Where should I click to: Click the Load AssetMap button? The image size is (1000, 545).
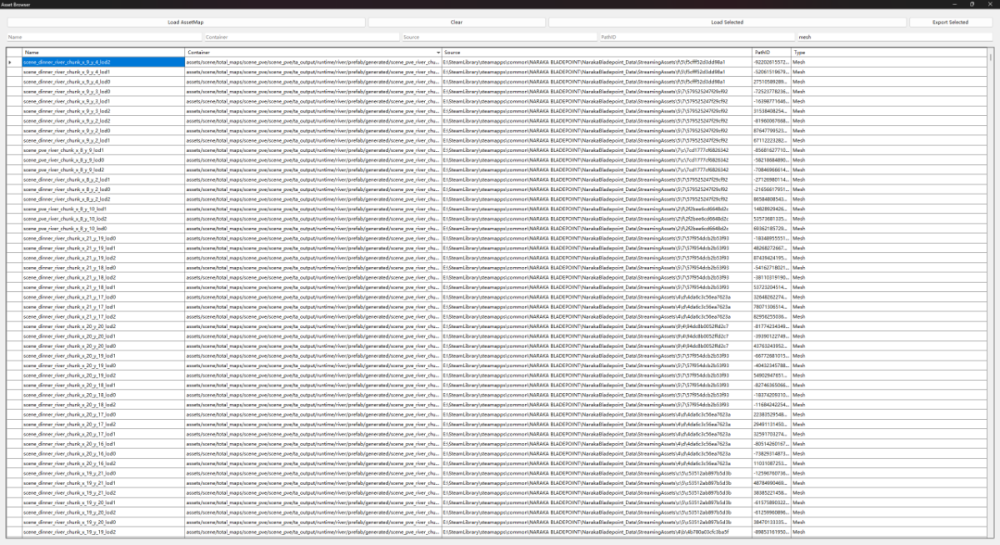pos(185,21)
